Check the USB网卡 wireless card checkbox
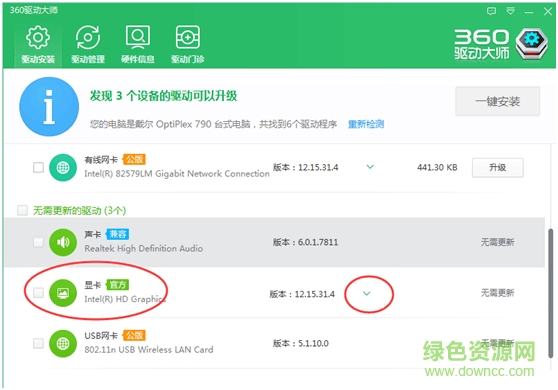Viewport: 558px width, 390px height. tap(38, 343)
